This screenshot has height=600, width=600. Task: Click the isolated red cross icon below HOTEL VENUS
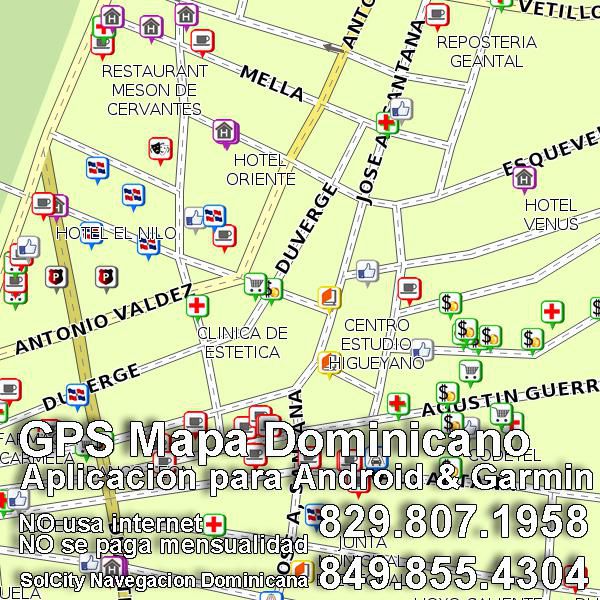(552, 313)
